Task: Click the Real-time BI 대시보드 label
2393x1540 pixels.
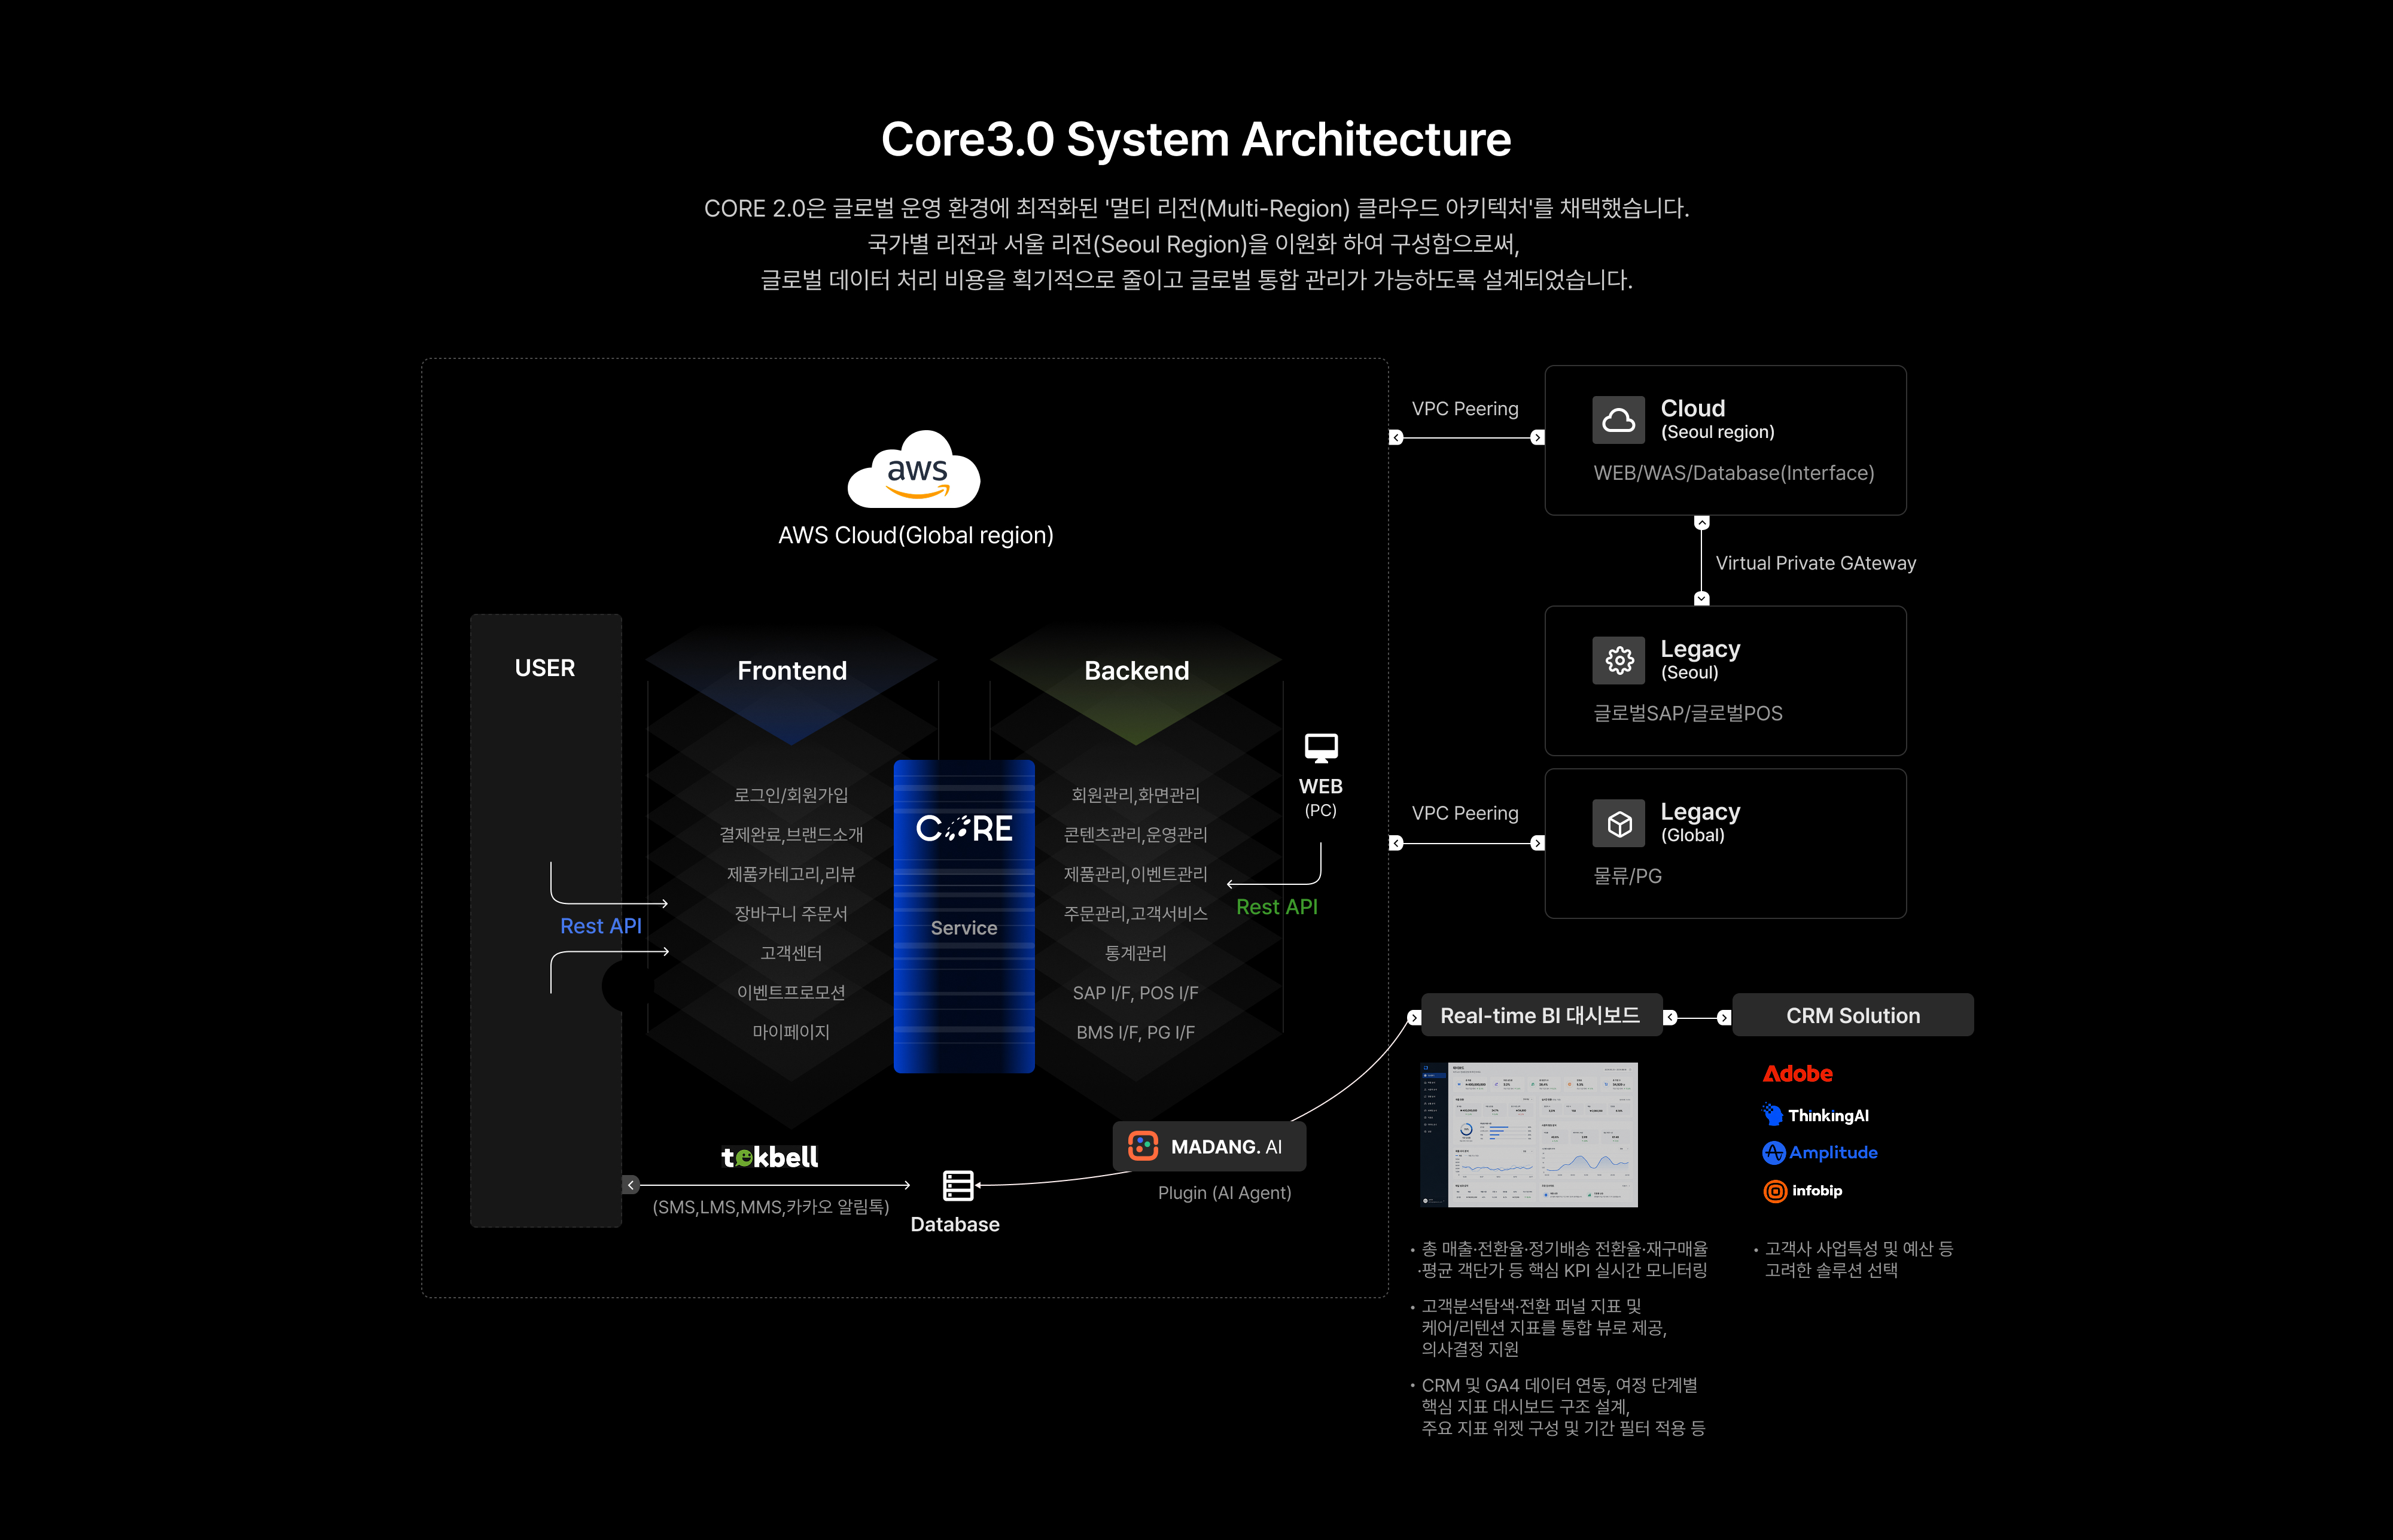Action: pos(1540,1015)
